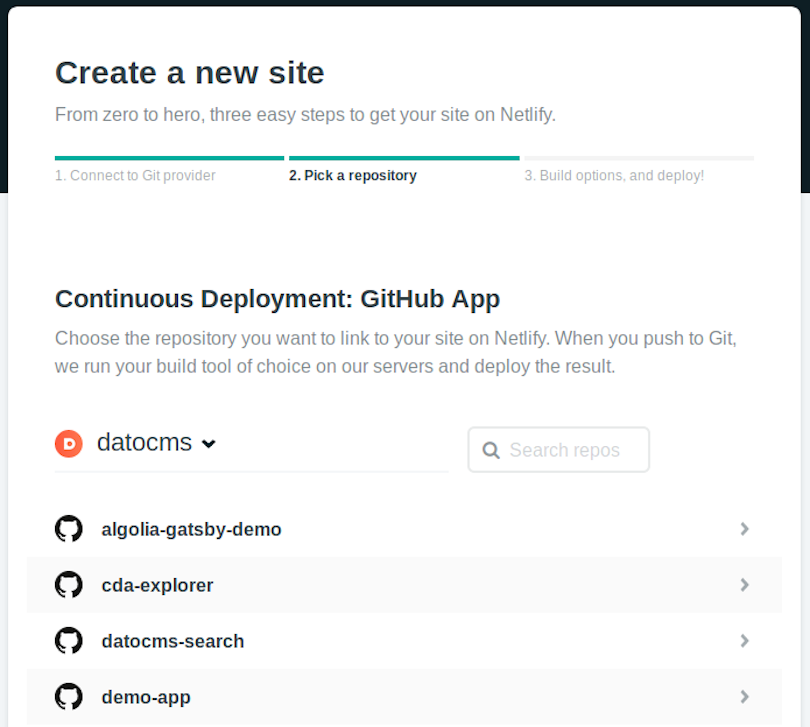Open Build options, and deploy step
The height and width of the screenshot is (727, 810).
point(614,176)
